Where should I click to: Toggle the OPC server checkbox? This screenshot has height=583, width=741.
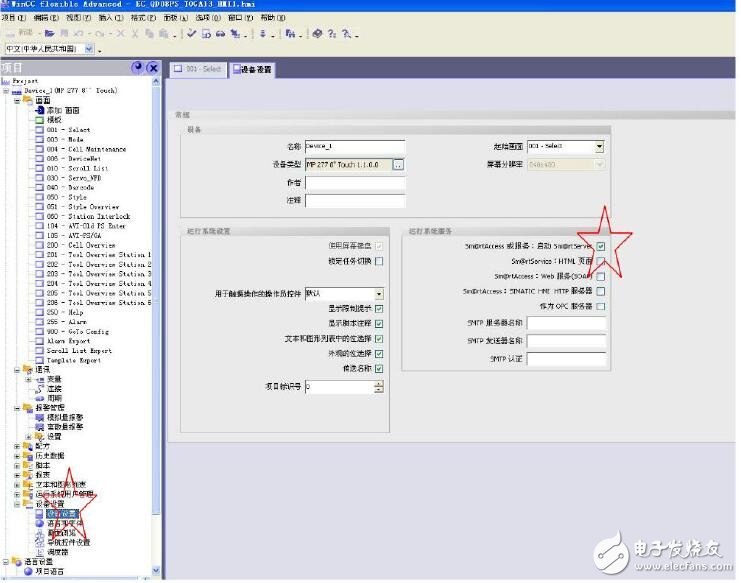click(601, 307)
